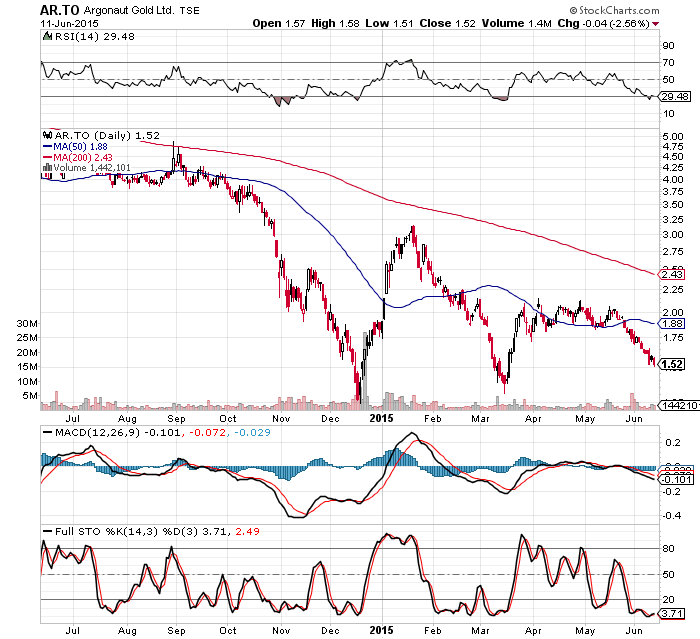Click the MACD(12,26,9) legend text
Viewport: 700px width, 639px height.
pyautogui.click(x=97, y=432)
